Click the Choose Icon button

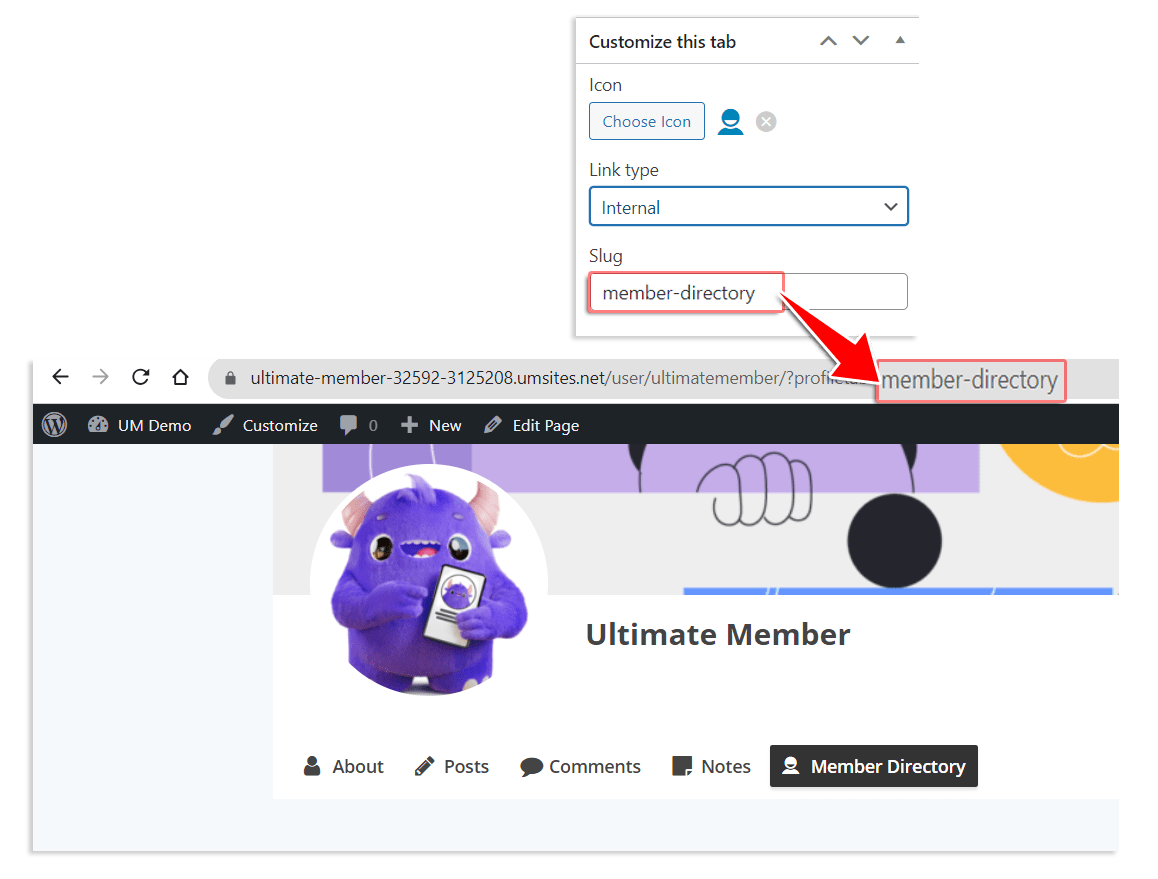point(646,121)
